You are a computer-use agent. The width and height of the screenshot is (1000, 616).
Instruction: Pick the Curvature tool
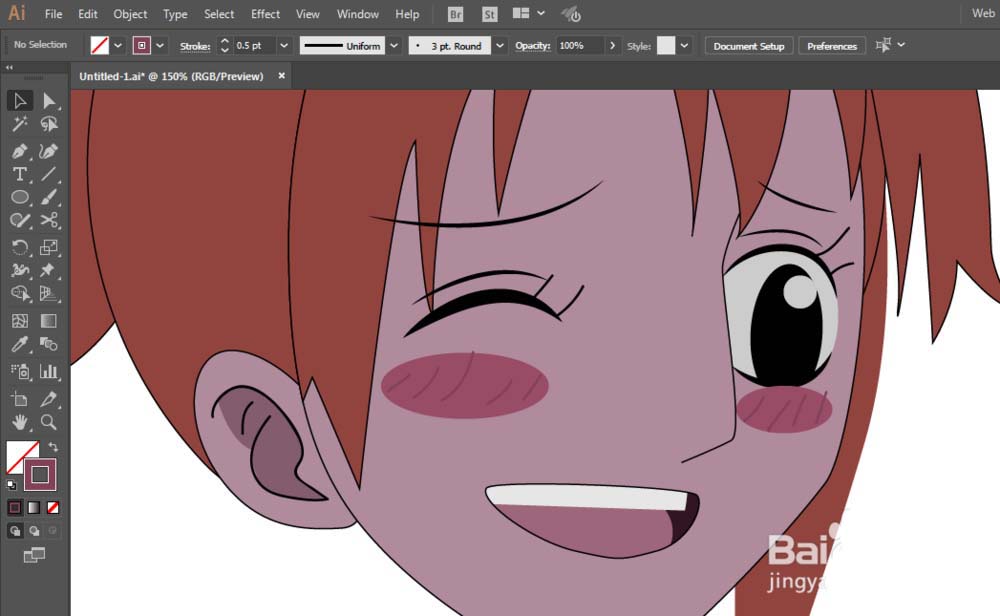point(48,151)
